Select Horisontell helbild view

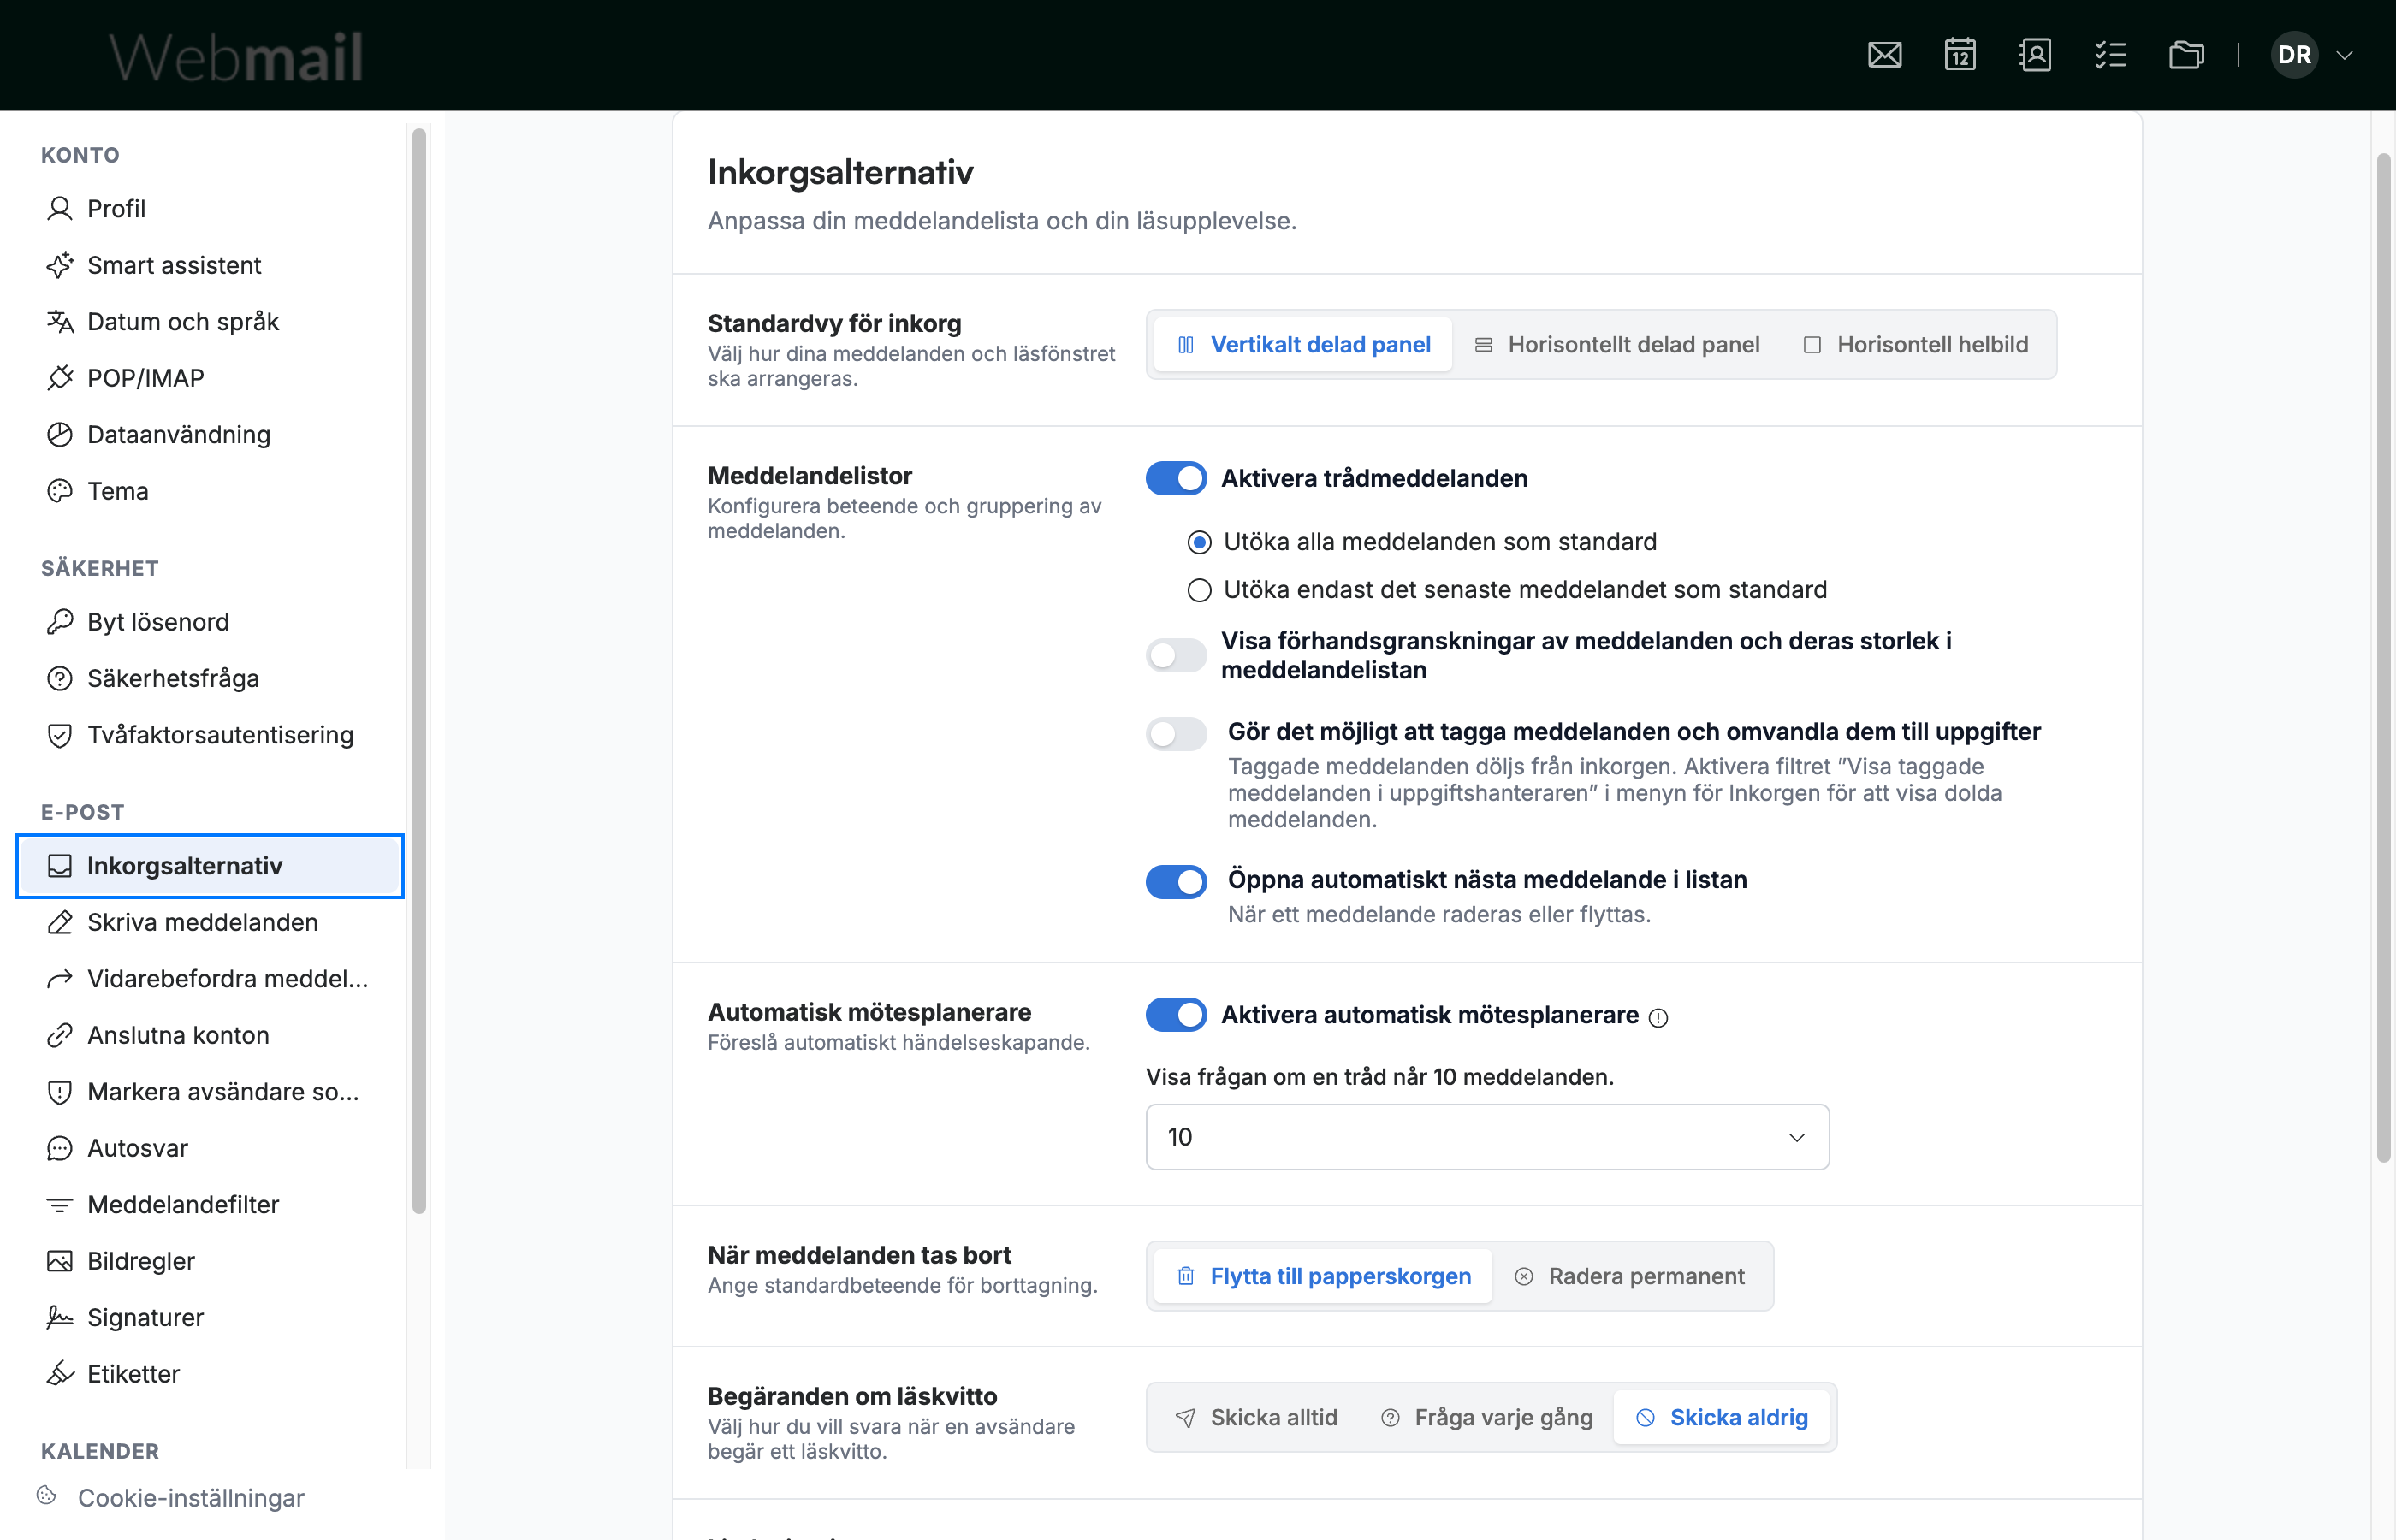tap(1916, 345)
